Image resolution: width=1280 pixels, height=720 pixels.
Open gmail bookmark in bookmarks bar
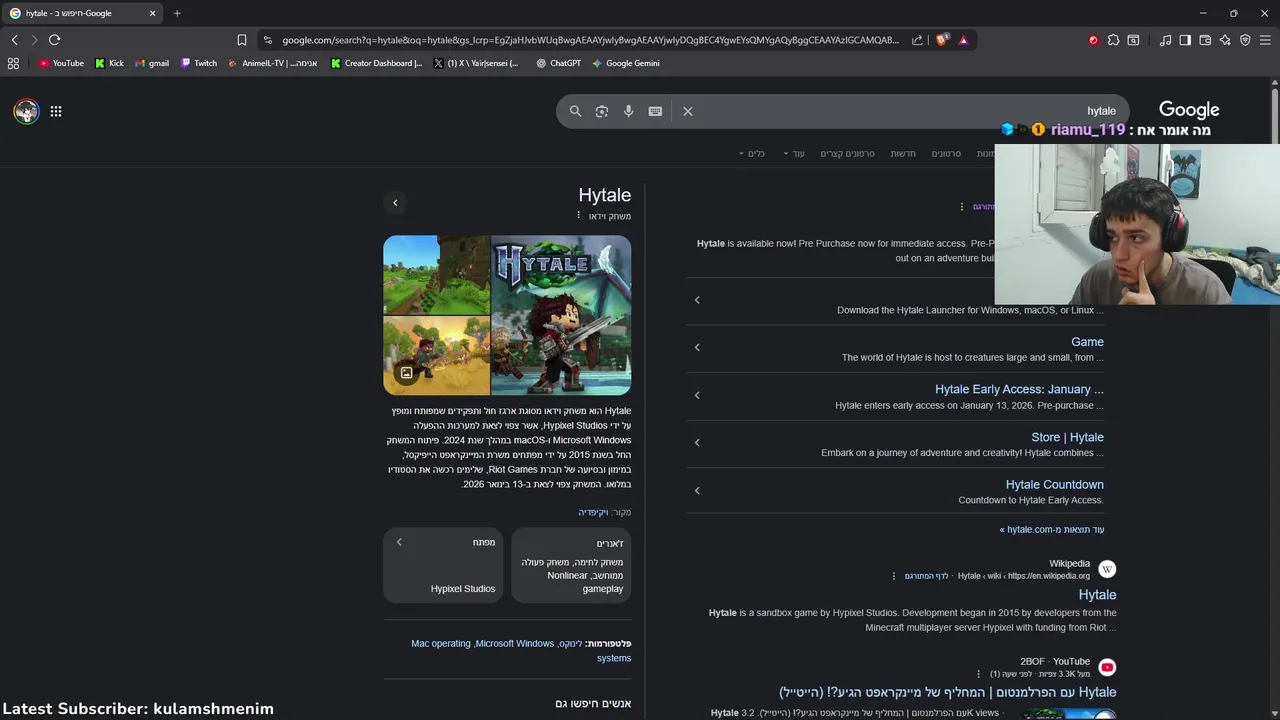152,63
